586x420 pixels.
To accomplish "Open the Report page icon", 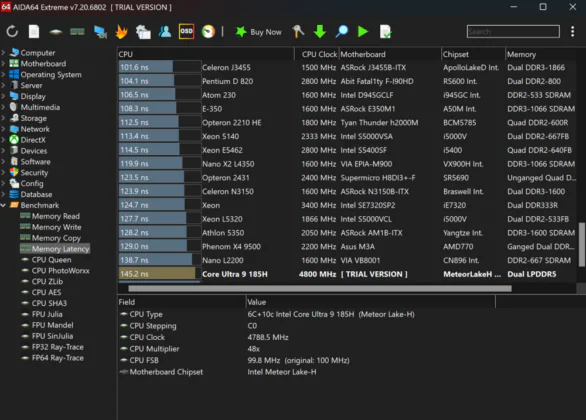I will (x=34, y=32).
